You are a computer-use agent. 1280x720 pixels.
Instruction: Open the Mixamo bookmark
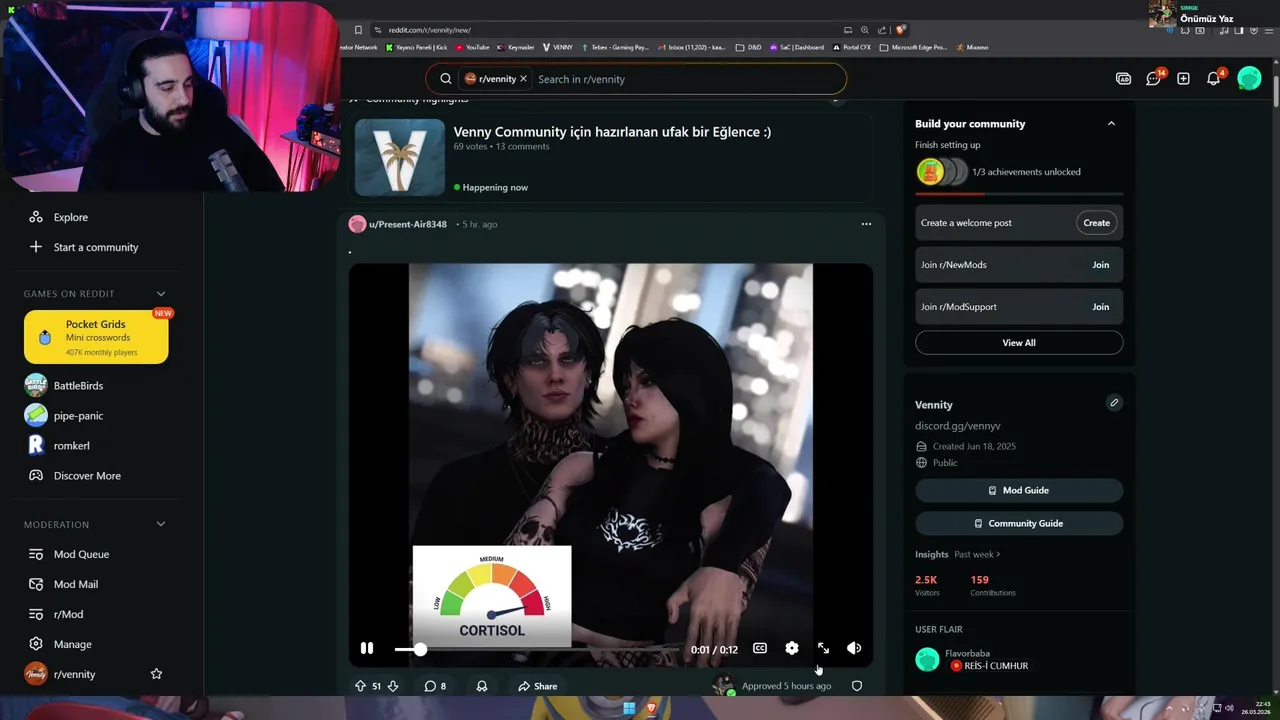[x=972, y=47]
